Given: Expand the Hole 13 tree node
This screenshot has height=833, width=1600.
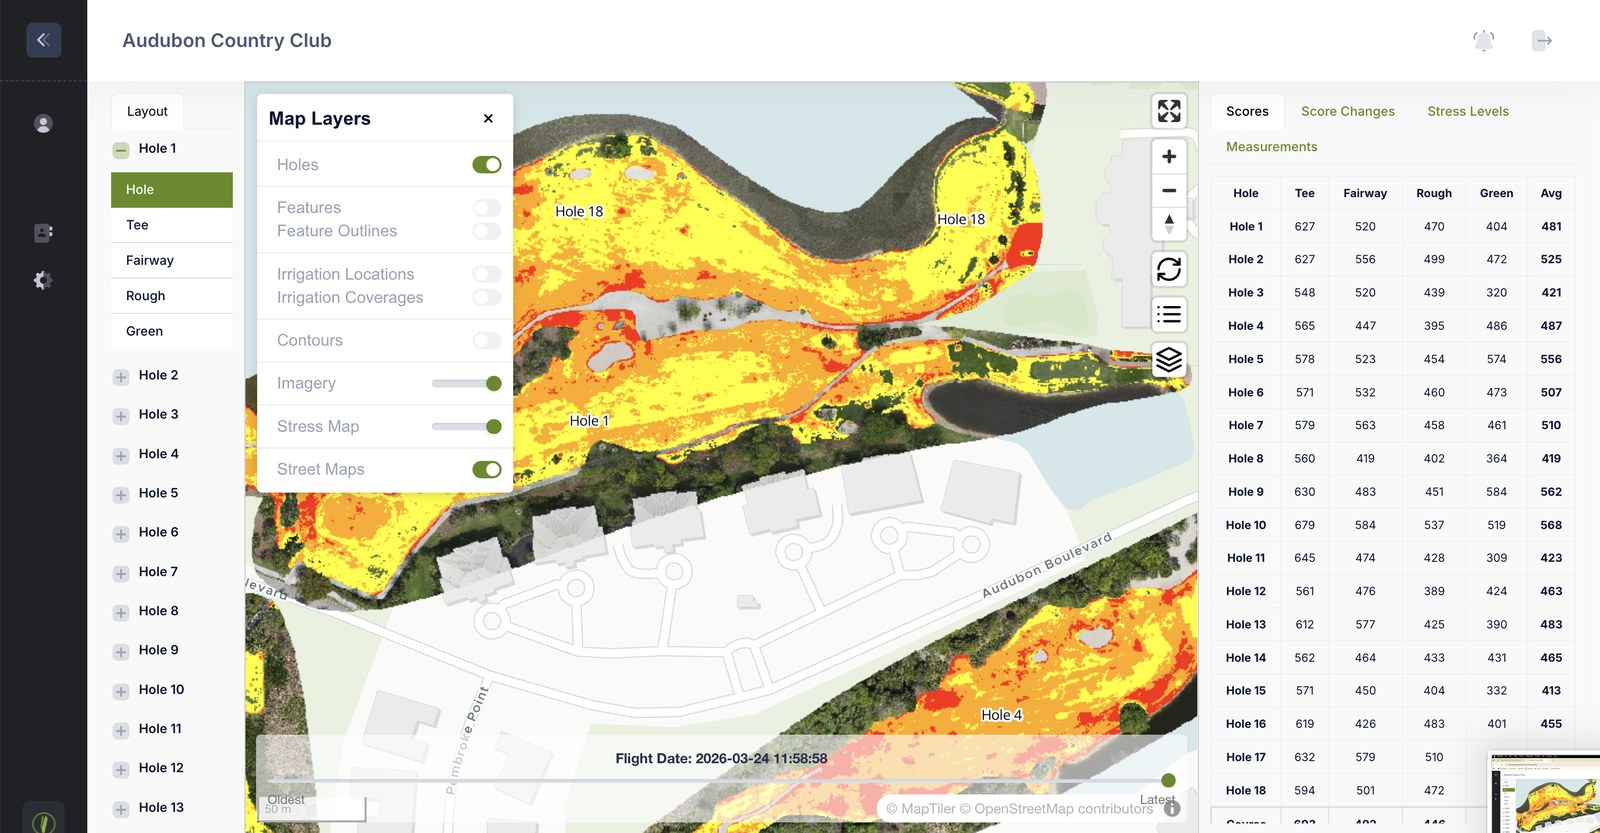Looking at the screenshot, I should pyautogui.click(x=121, y=810).
